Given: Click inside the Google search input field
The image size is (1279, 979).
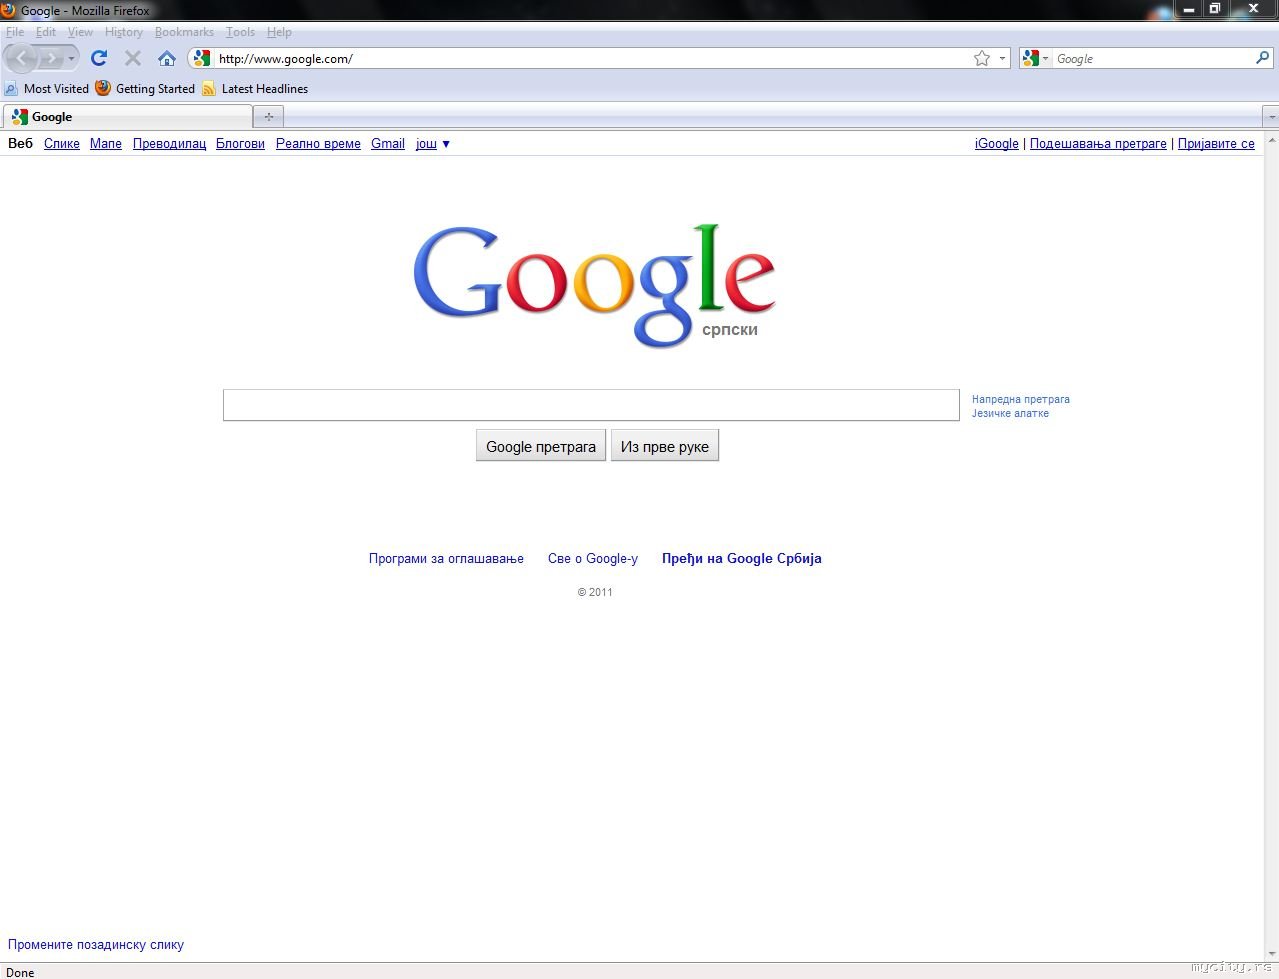Looking at the screenshot, I should (x=591, y=405).
